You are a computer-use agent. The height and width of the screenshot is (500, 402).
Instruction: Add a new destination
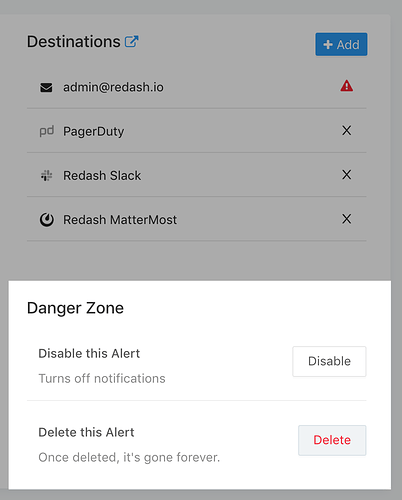click(341, 44)
